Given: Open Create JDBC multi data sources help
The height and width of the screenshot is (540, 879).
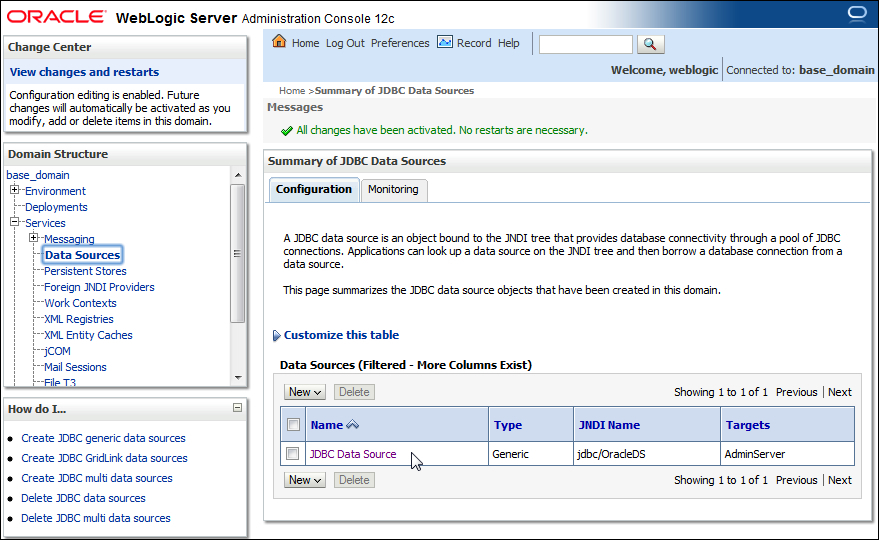Looking at the screenshot, I should point(97,478).
